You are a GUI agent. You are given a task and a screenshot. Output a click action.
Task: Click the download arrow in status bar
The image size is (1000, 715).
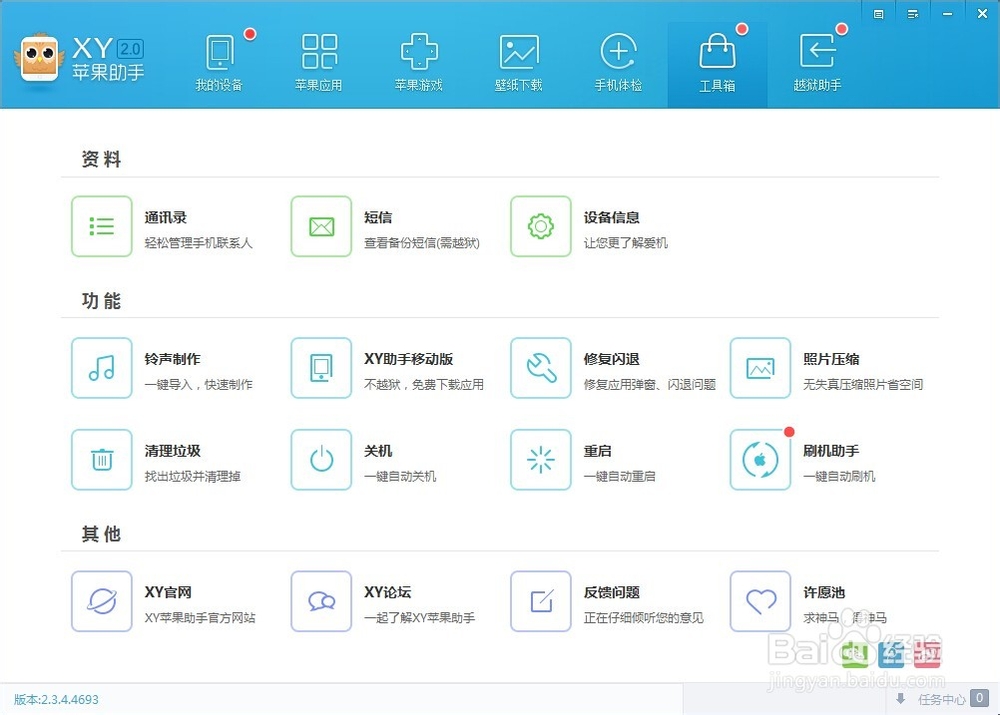(901, 699)
